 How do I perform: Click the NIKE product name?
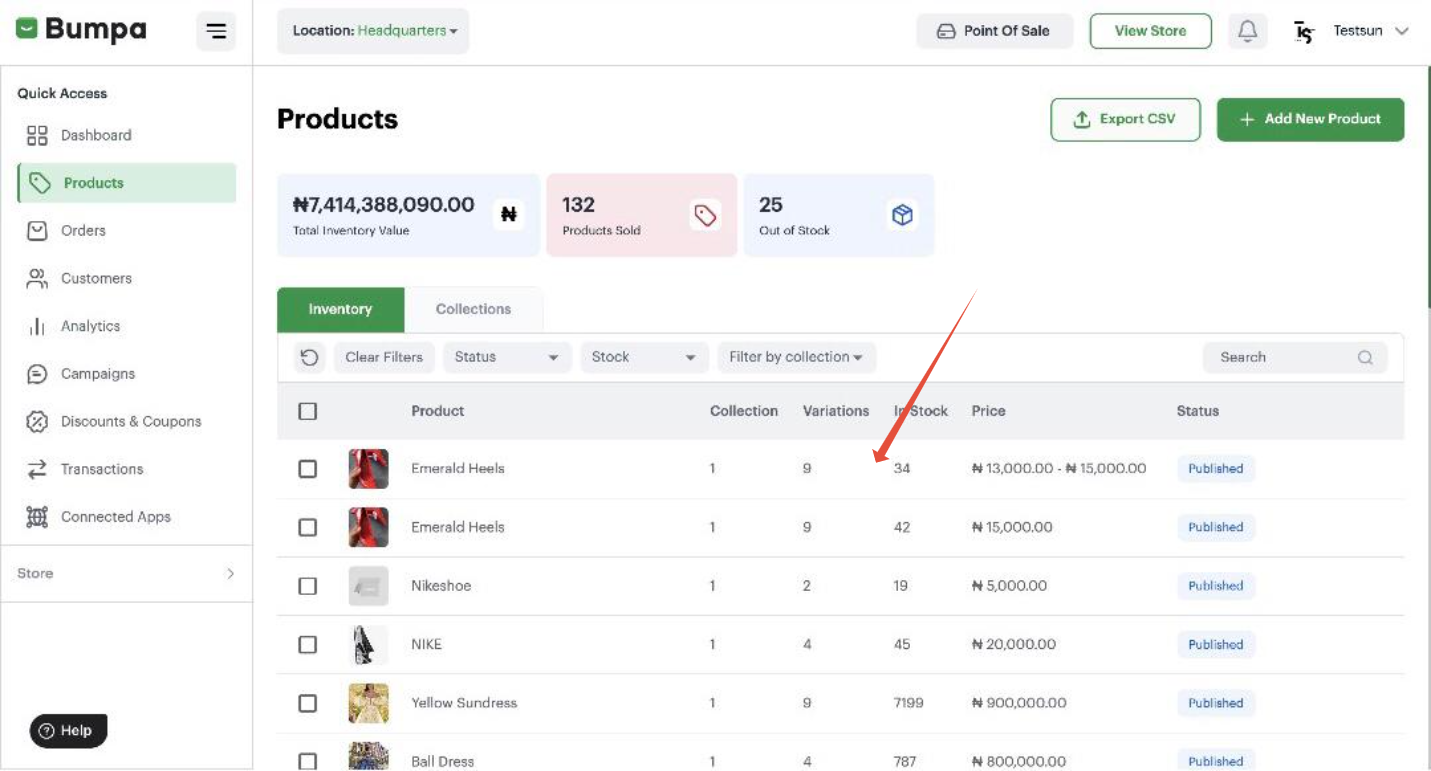426,645
